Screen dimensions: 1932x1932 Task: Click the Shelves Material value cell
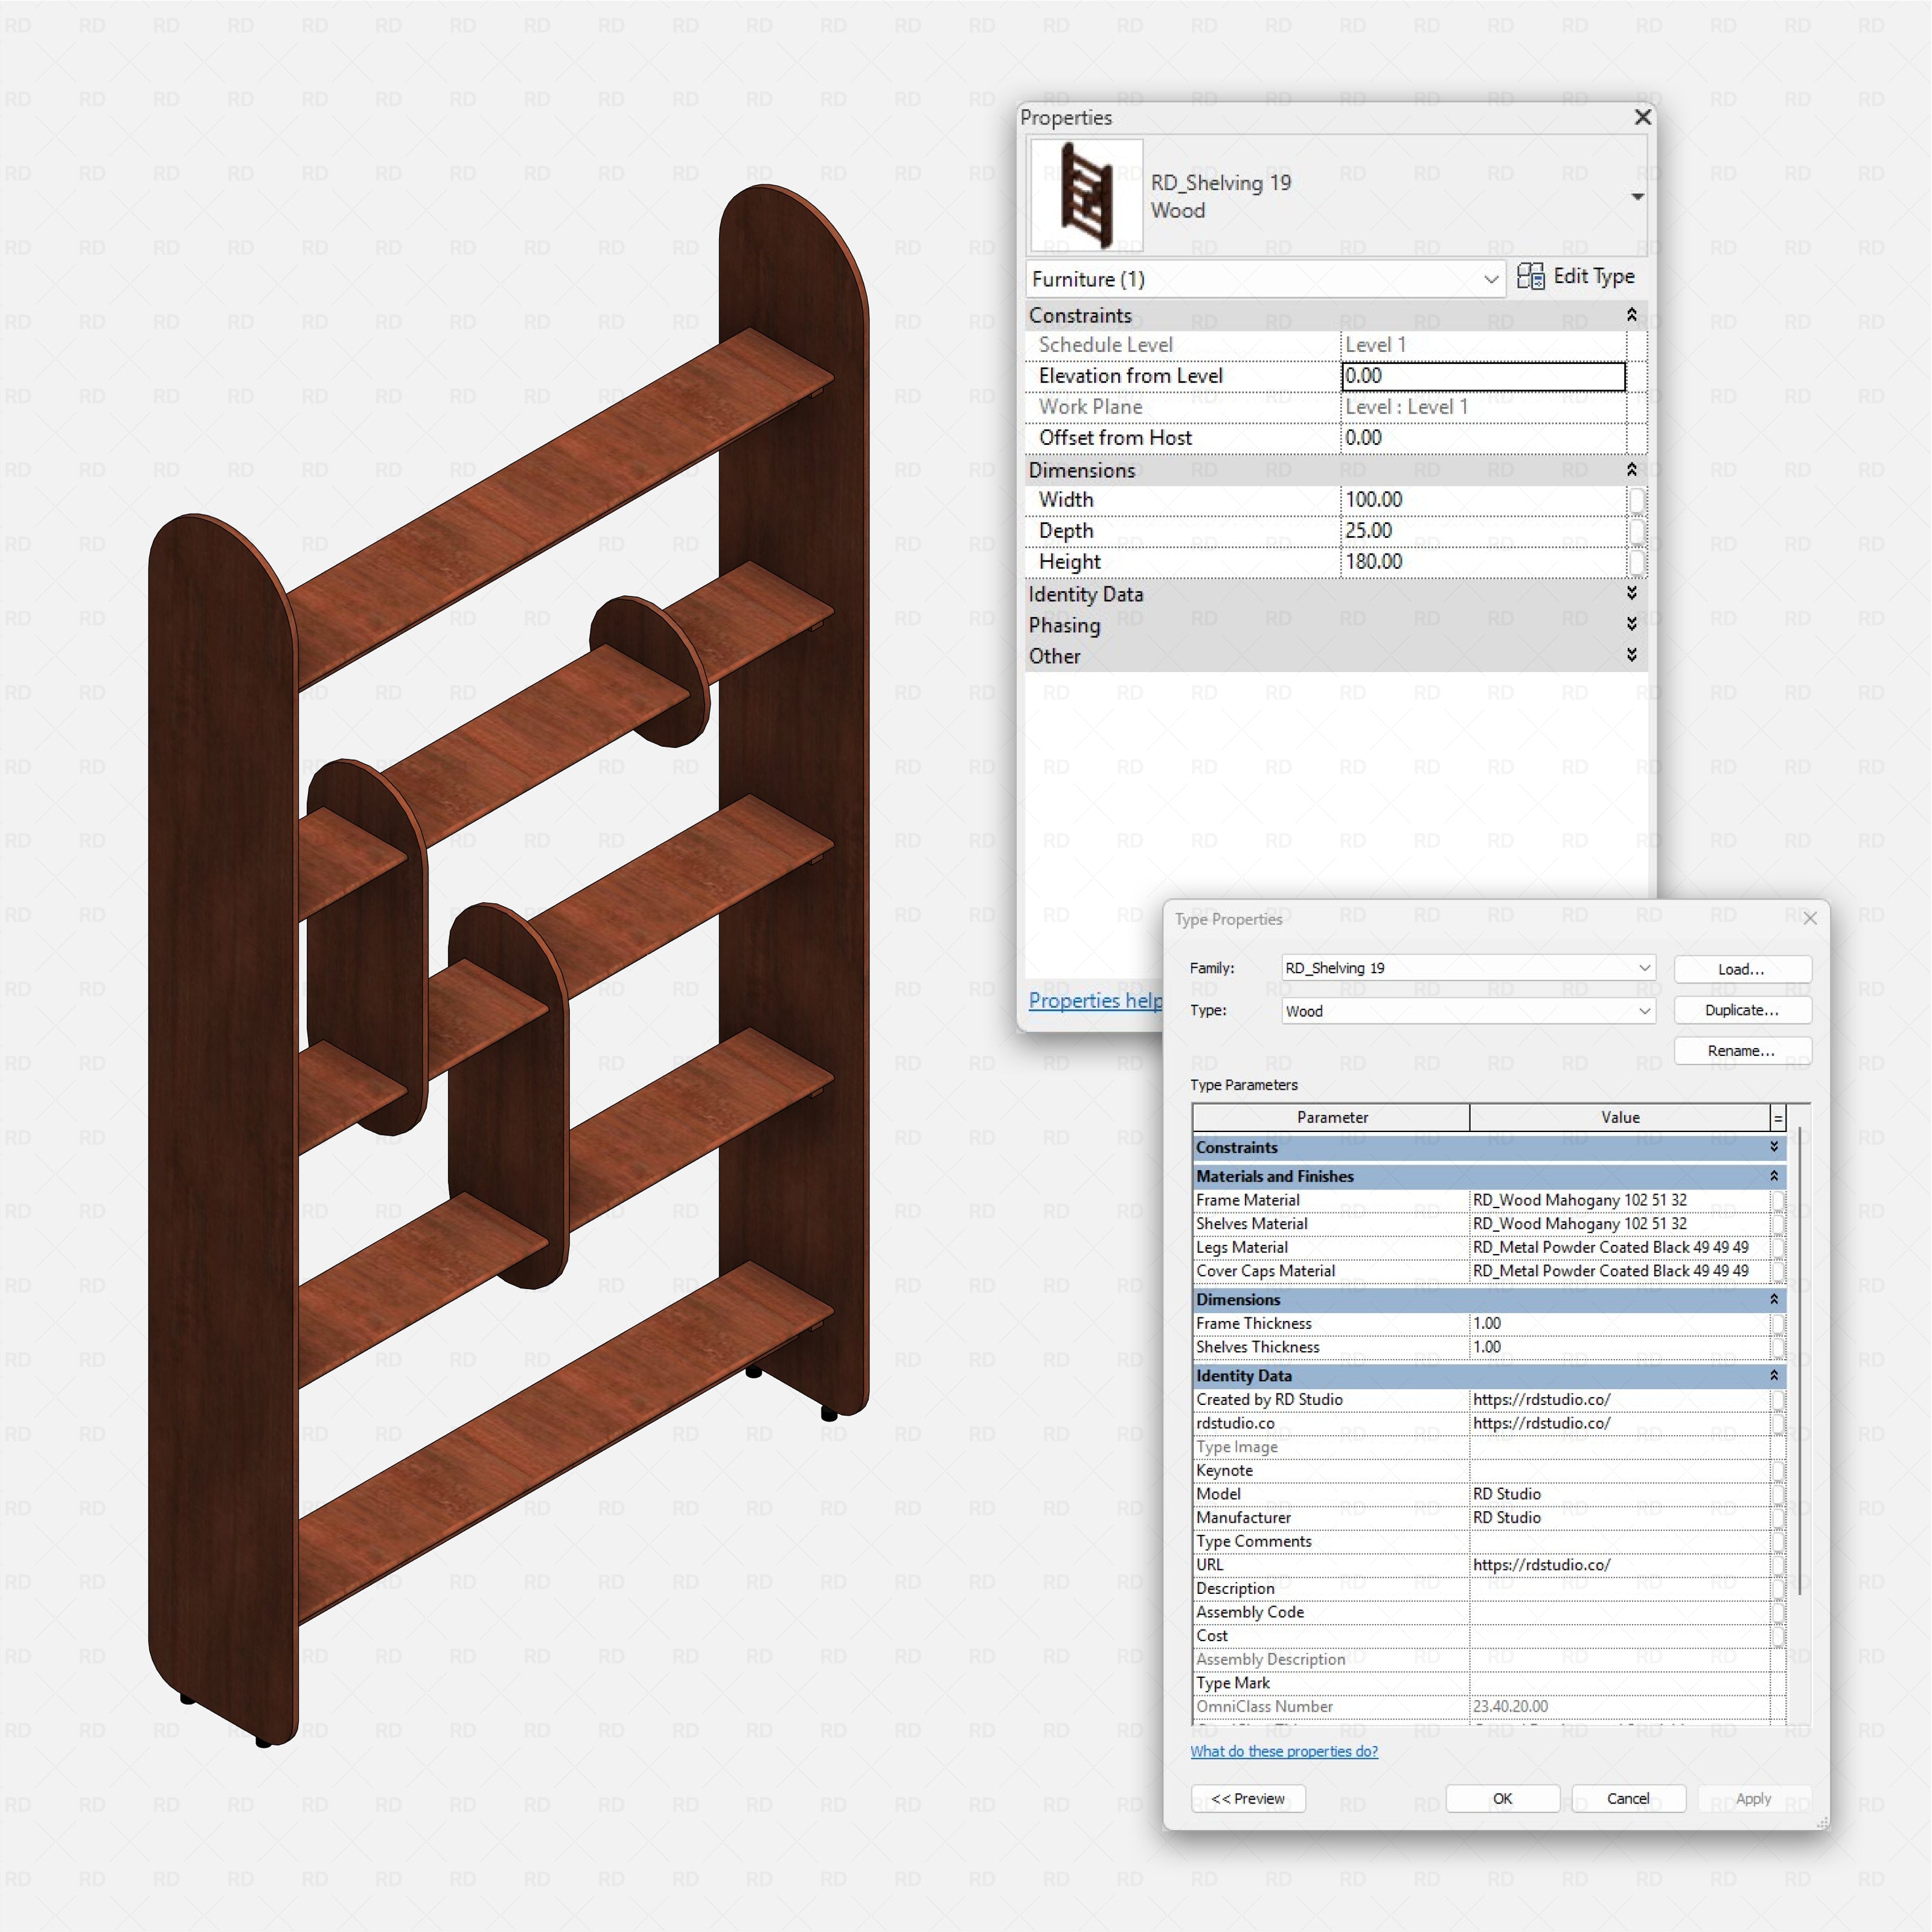point(1619,1224)
